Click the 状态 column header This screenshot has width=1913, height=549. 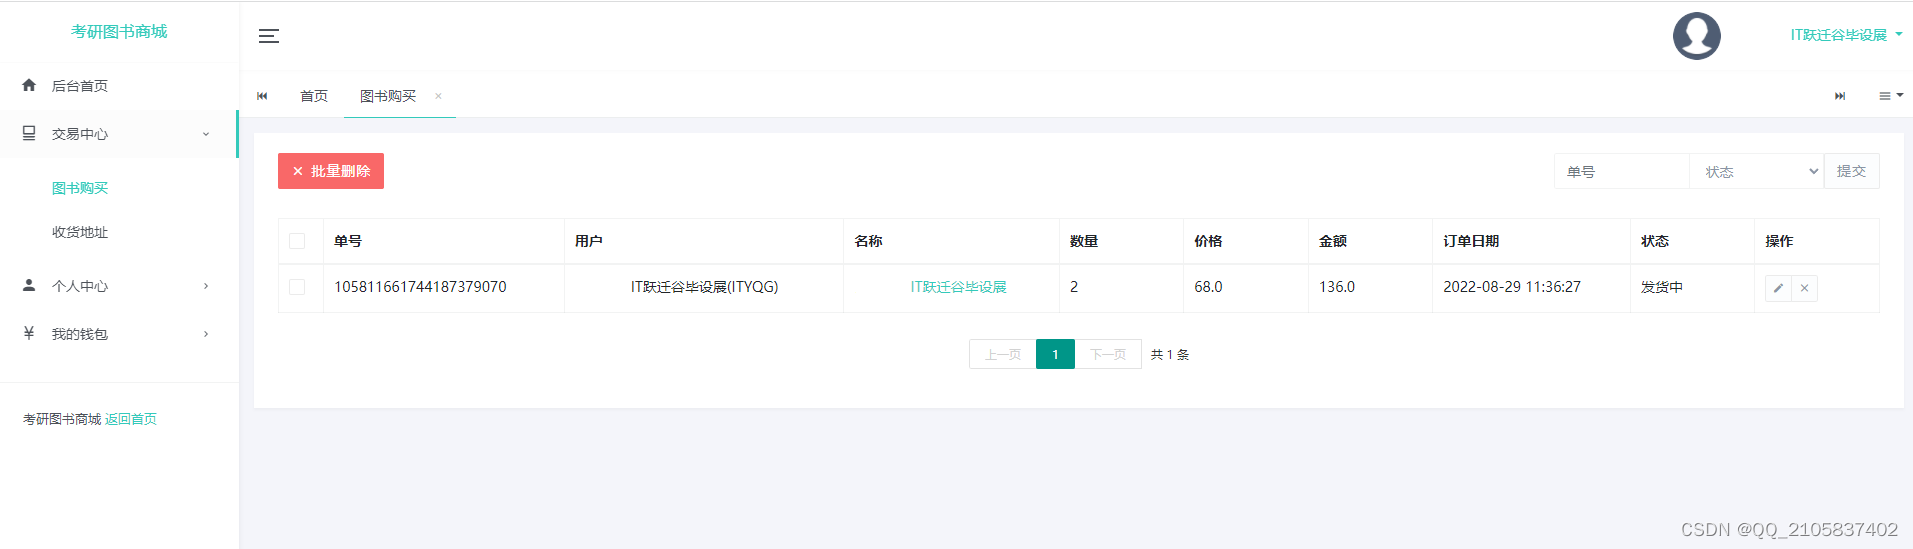tap(1655, 241)
